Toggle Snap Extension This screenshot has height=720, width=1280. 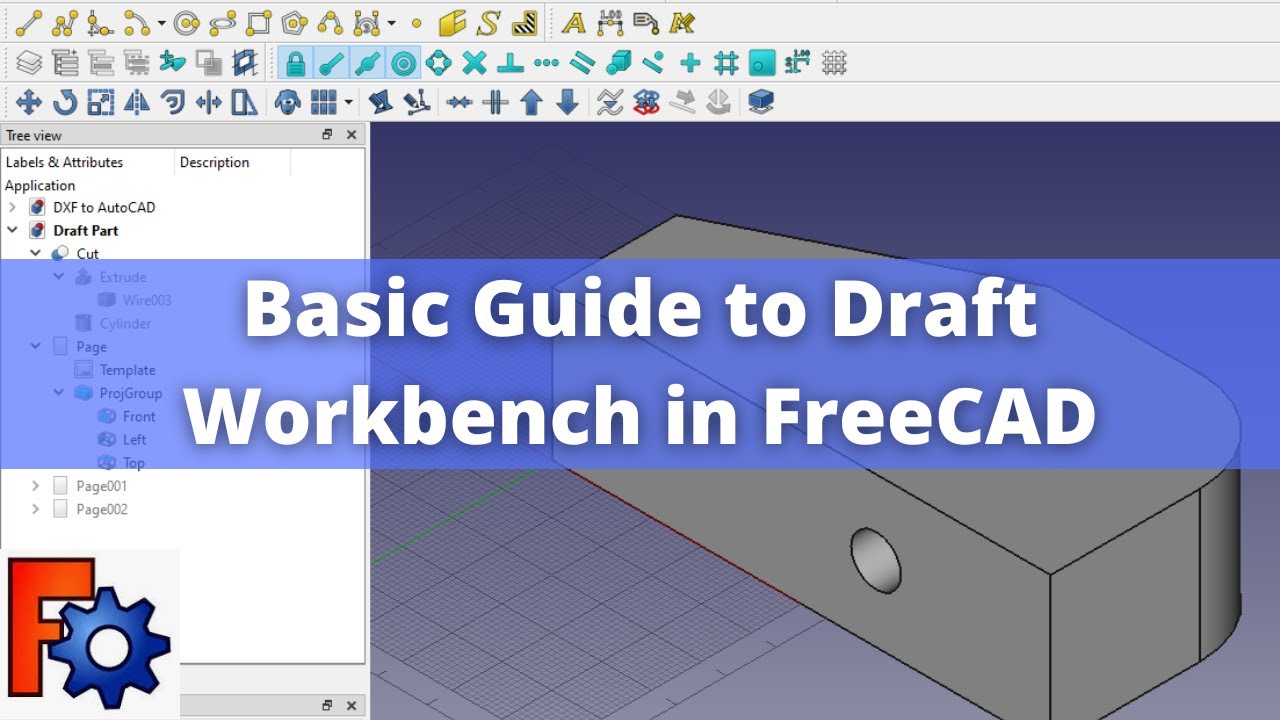[546, 63]
